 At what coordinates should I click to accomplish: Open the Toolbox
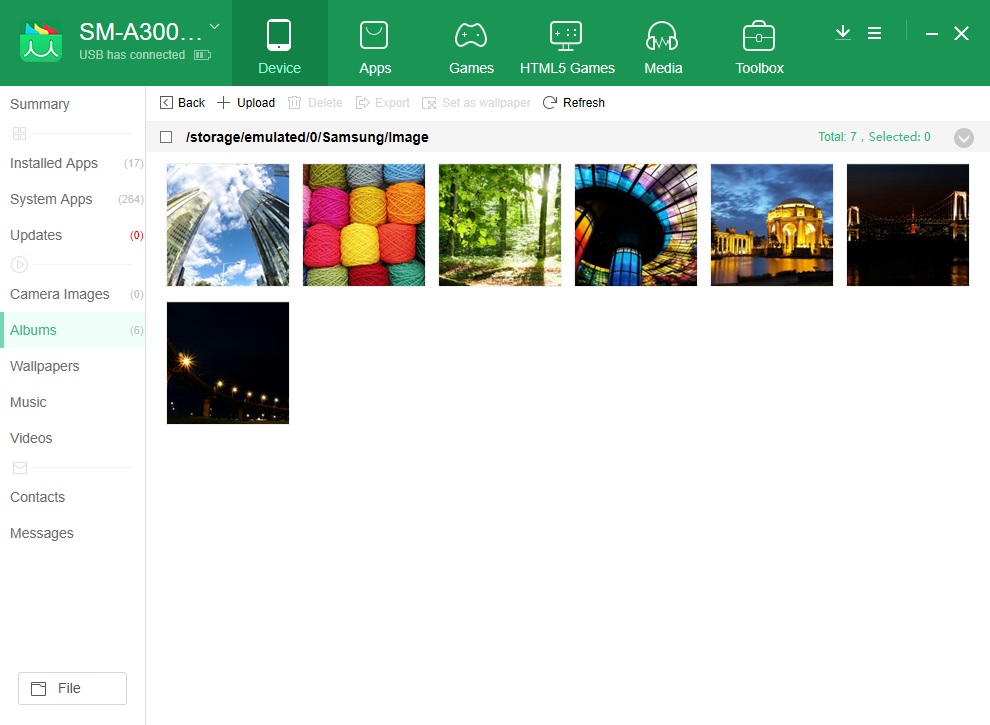coord(758,45)
